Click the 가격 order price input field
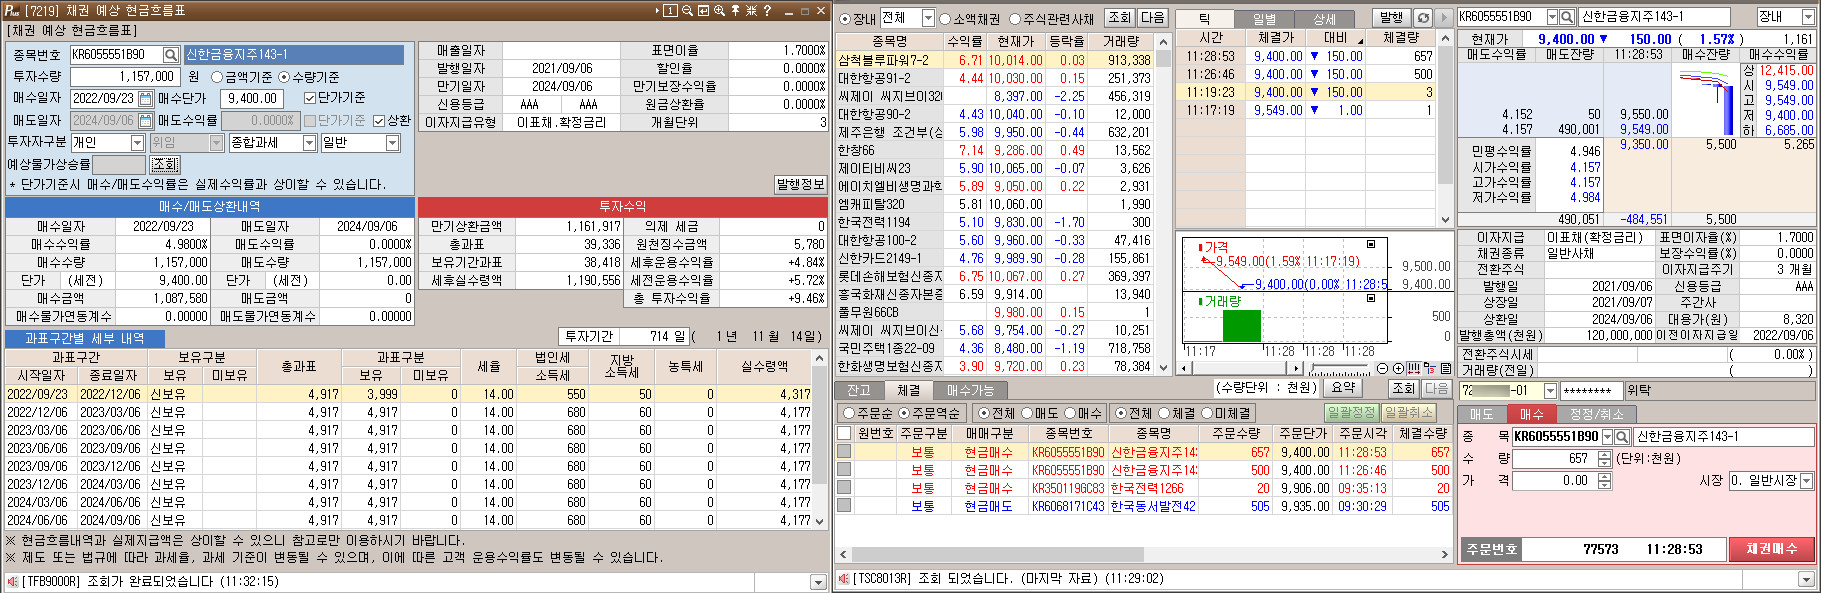Viewport: 1821px width, 593px height. click(x=1562, y=481)
